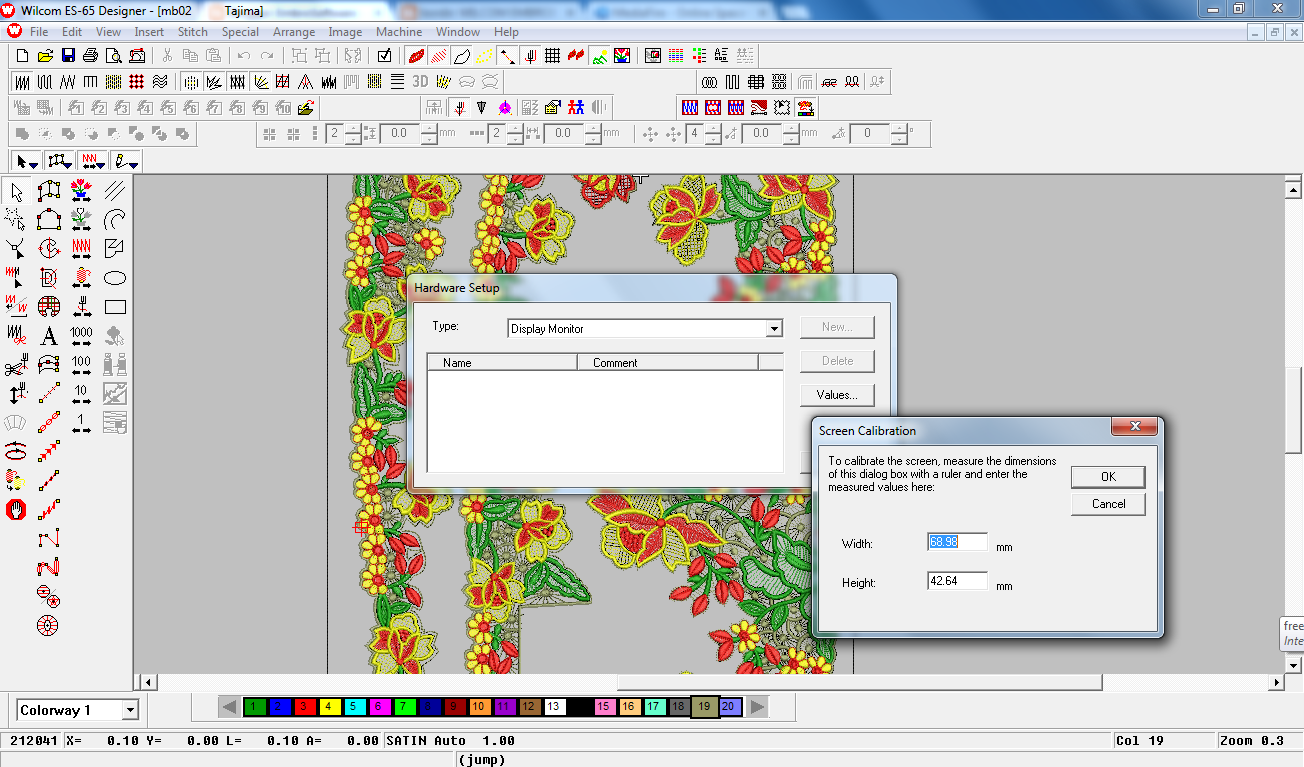Screen dimensions: 1304x767
Task: Open the Arrange menu
Action: pyautogui.click(x=294, y=32)
